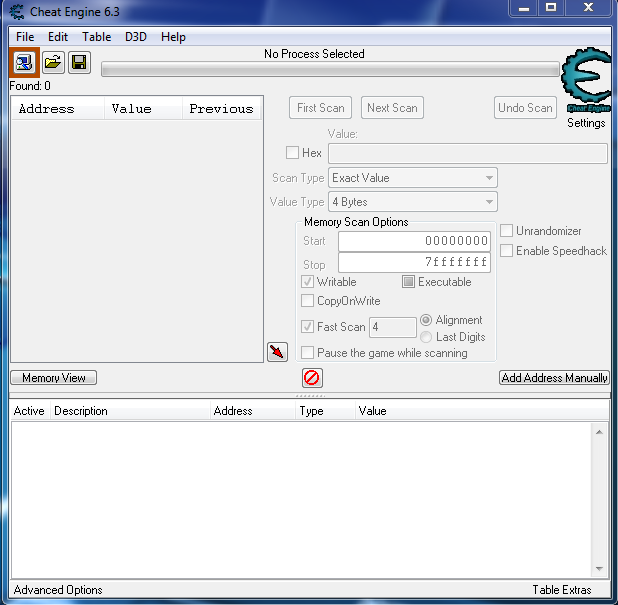Image resolution: width=618 pixels, height=605 pixels.
Task: Open the File menu
Action: click(25, 37)
